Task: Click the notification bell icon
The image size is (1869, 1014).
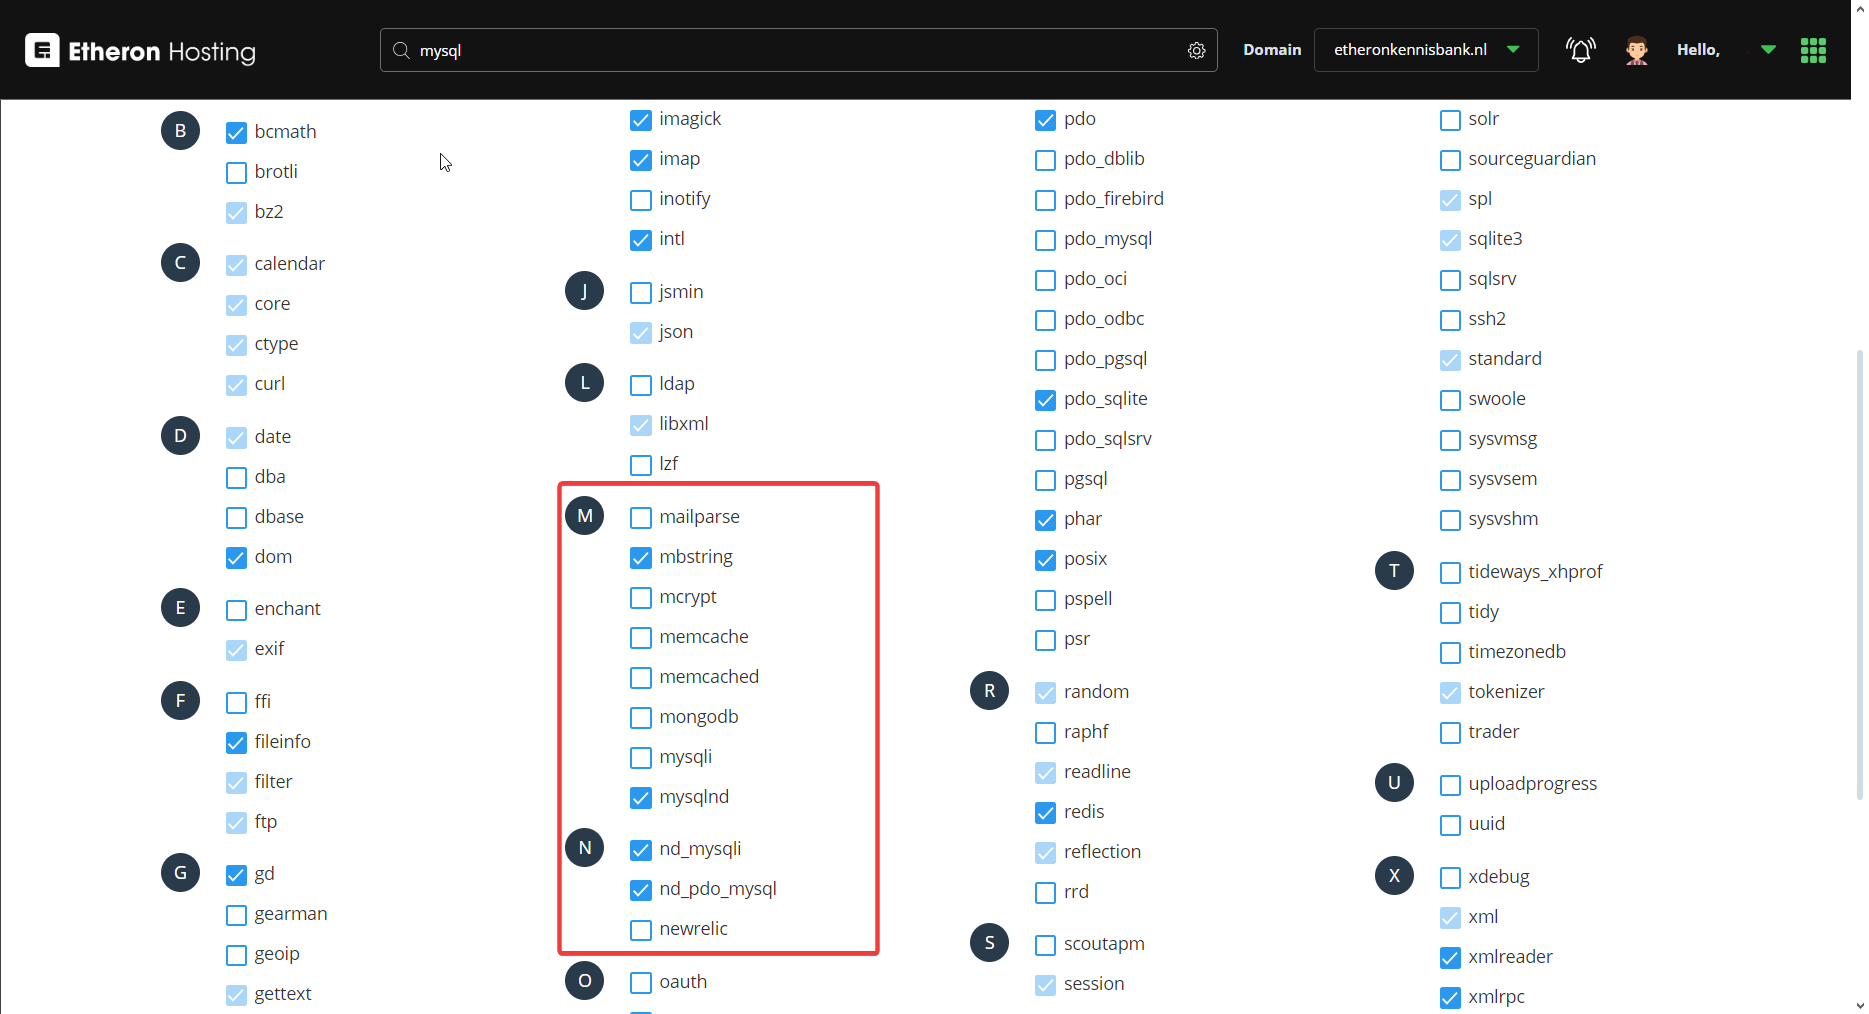Action: (x=1580, y=50)
